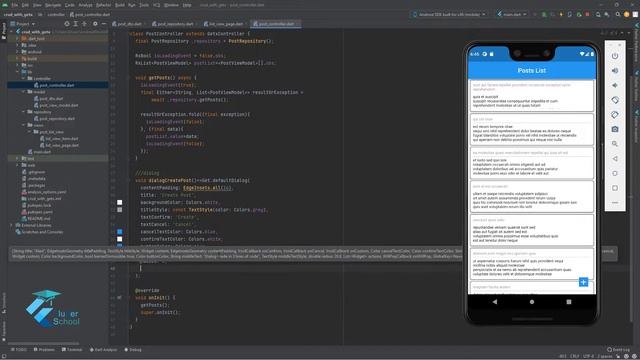The width and height of the screenshot is (640, 360).
Task: Click the emulator Take Screenshot camera icon
Action: 615,129
